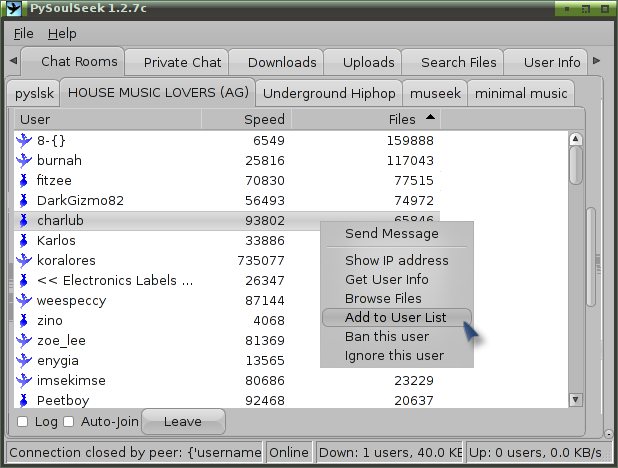Click the icon beside << Electronics Labels
This screenshot has height=468, width=618.
point(24,280)
